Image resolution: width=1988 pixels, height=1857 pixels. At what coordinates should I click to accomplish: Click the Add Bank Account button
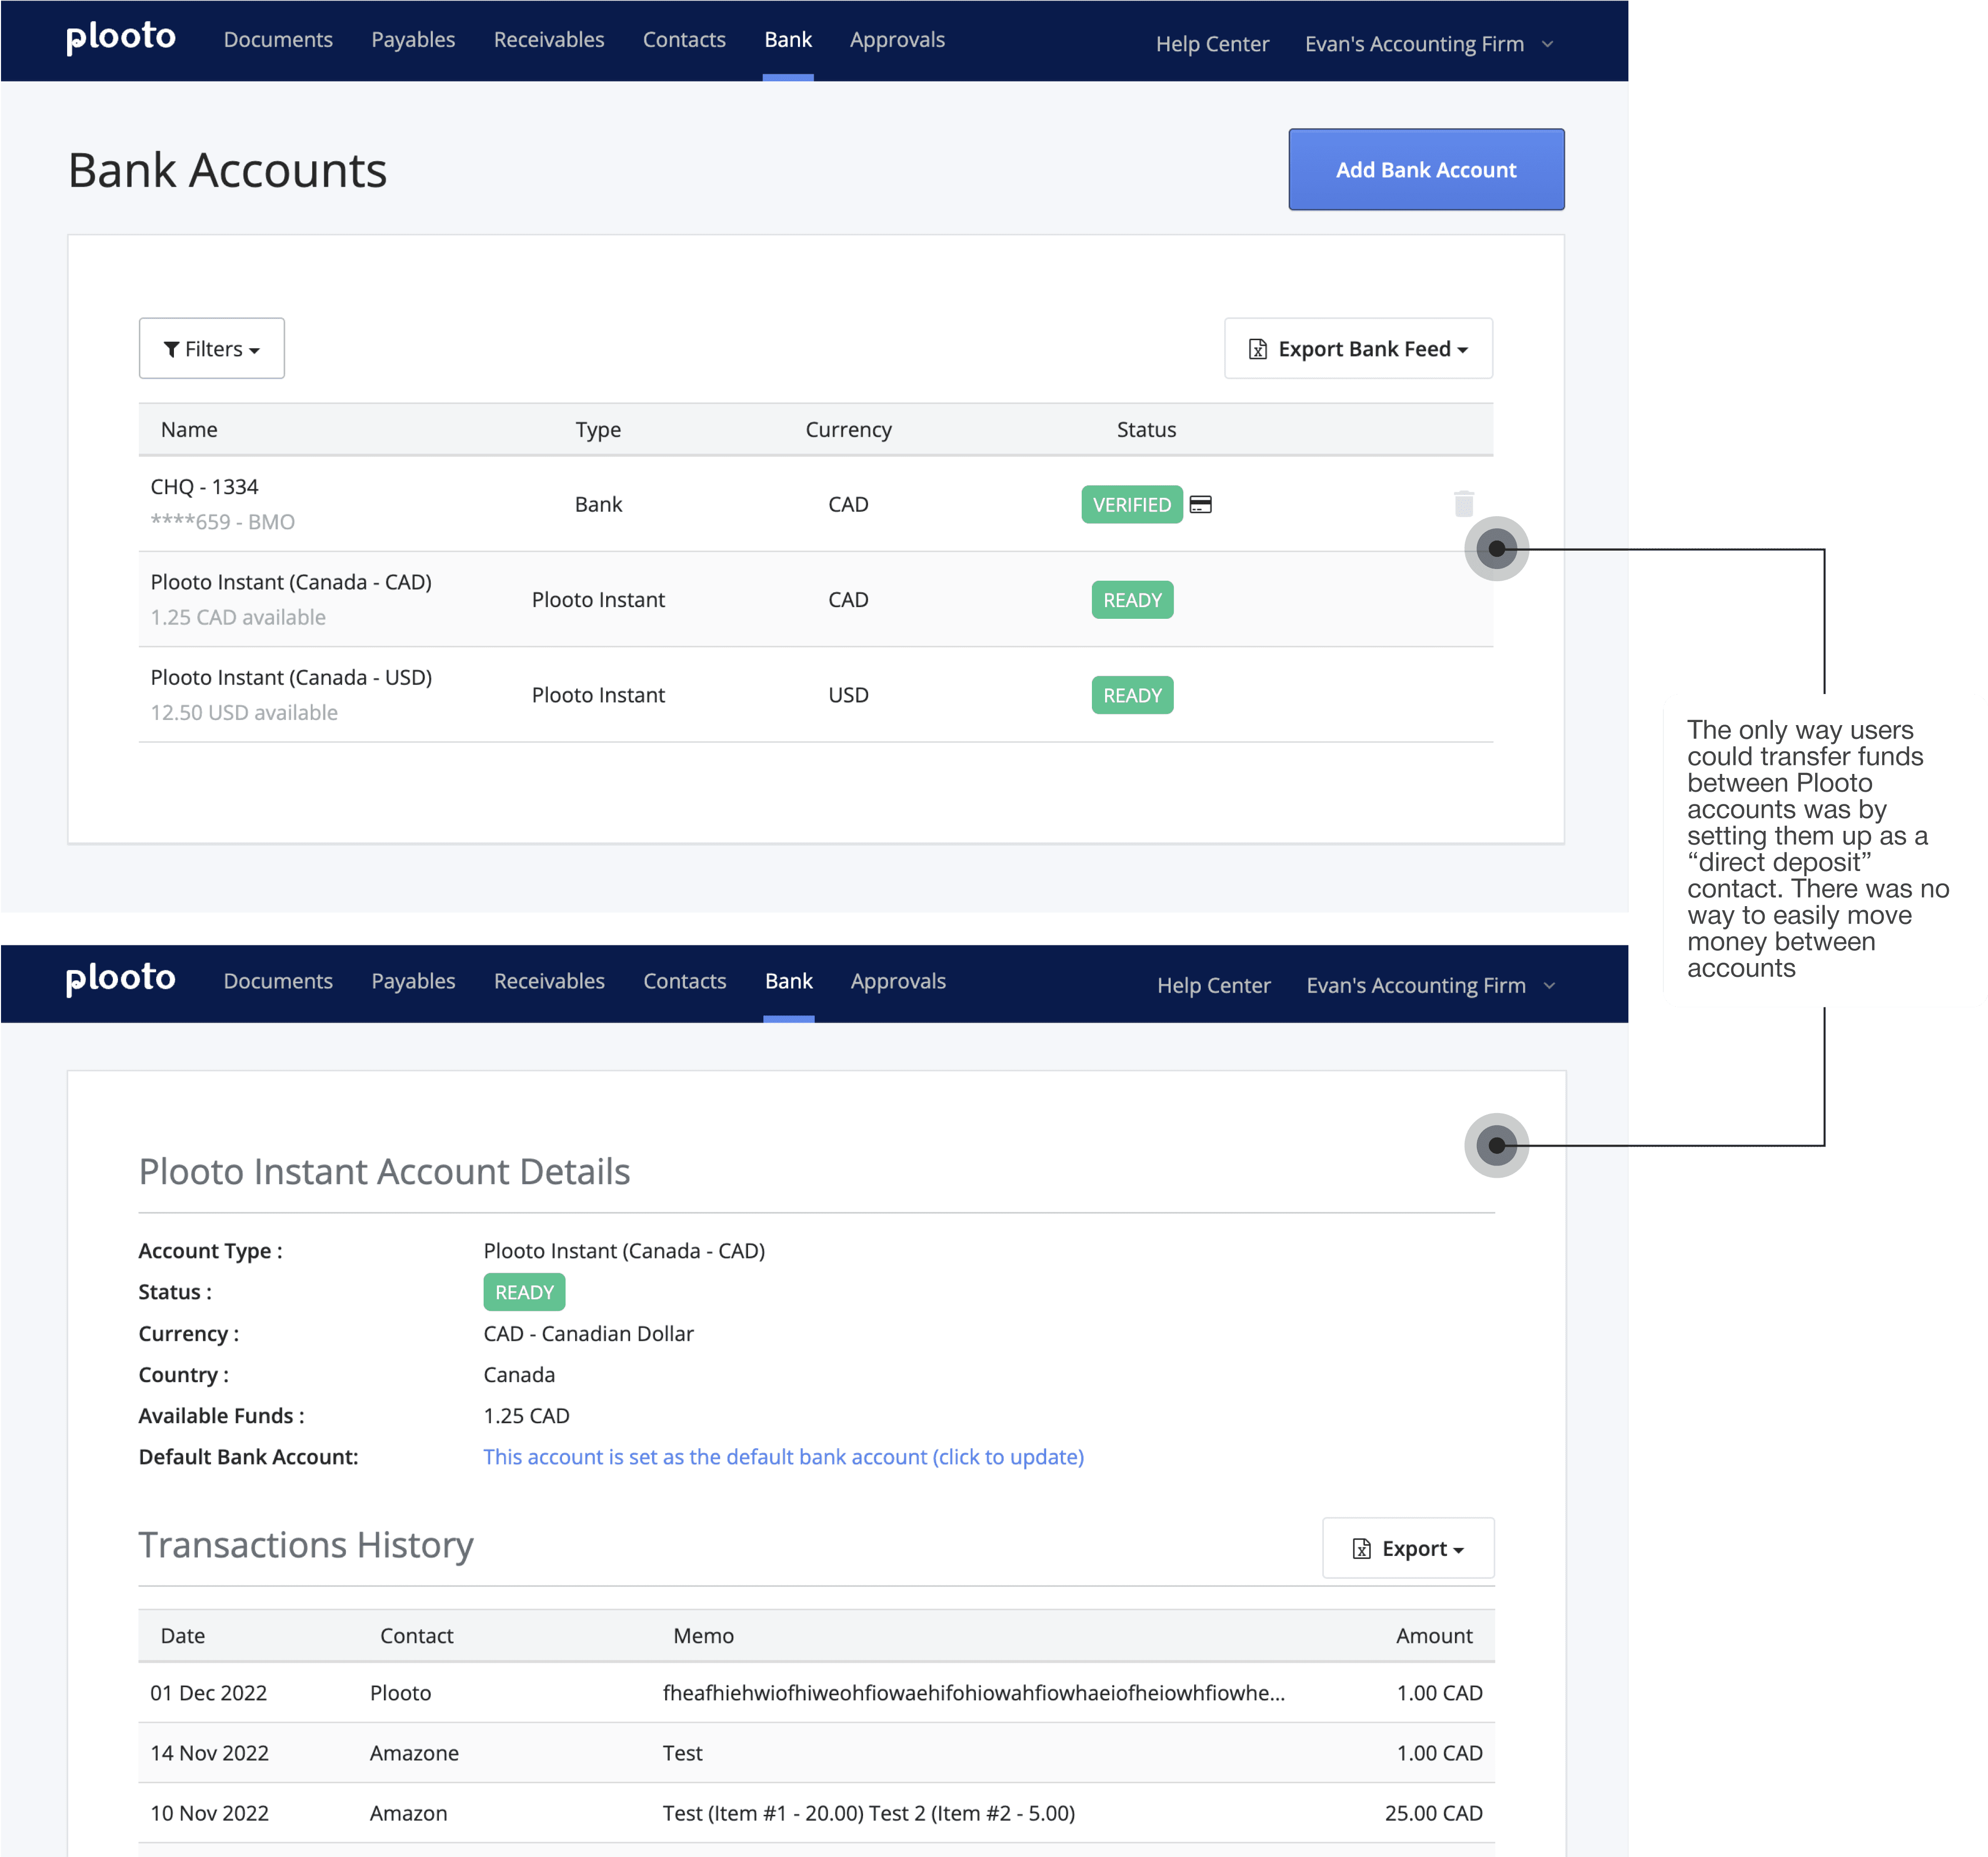coord(1425,169)
